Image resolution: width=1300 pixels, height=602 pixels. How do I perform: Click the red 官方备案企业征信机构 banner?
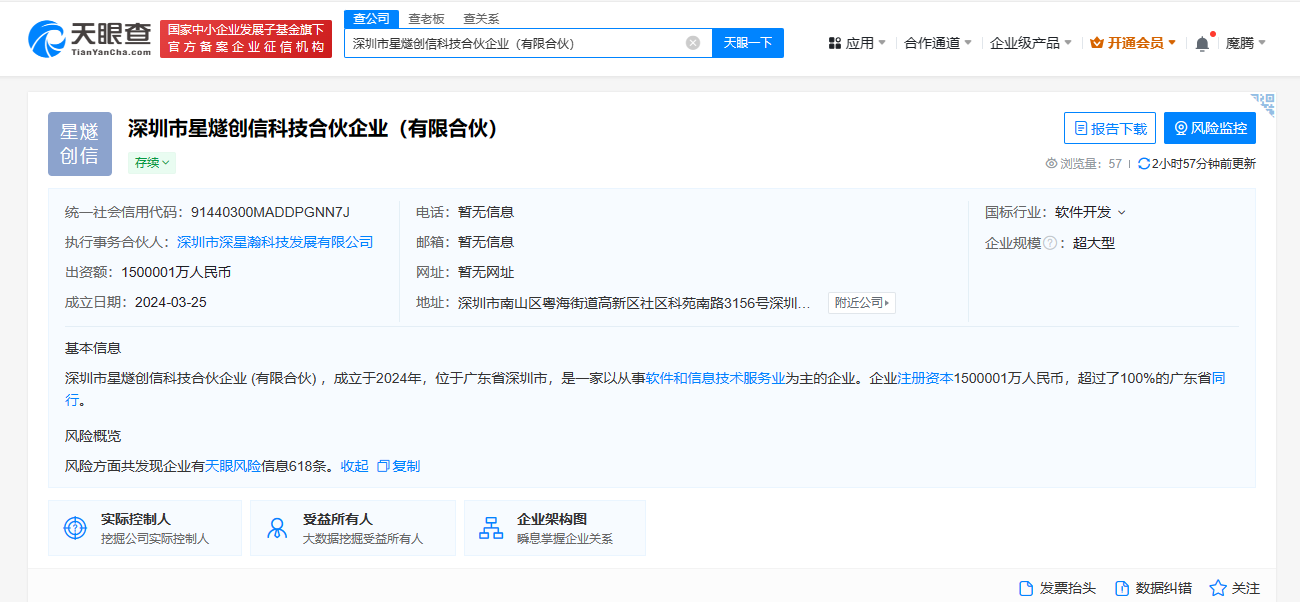pyautogui.click(x=246, y=39)
